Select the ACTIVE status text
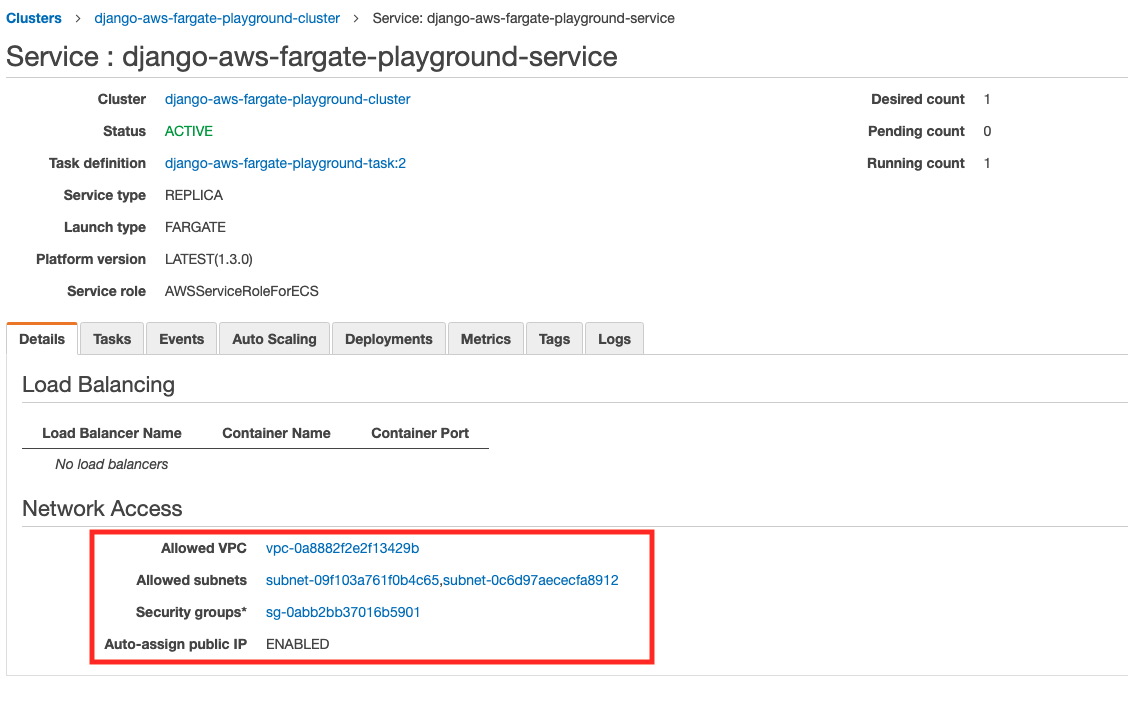The width and height of the screenshot is (1128, 701). [188, 131]
